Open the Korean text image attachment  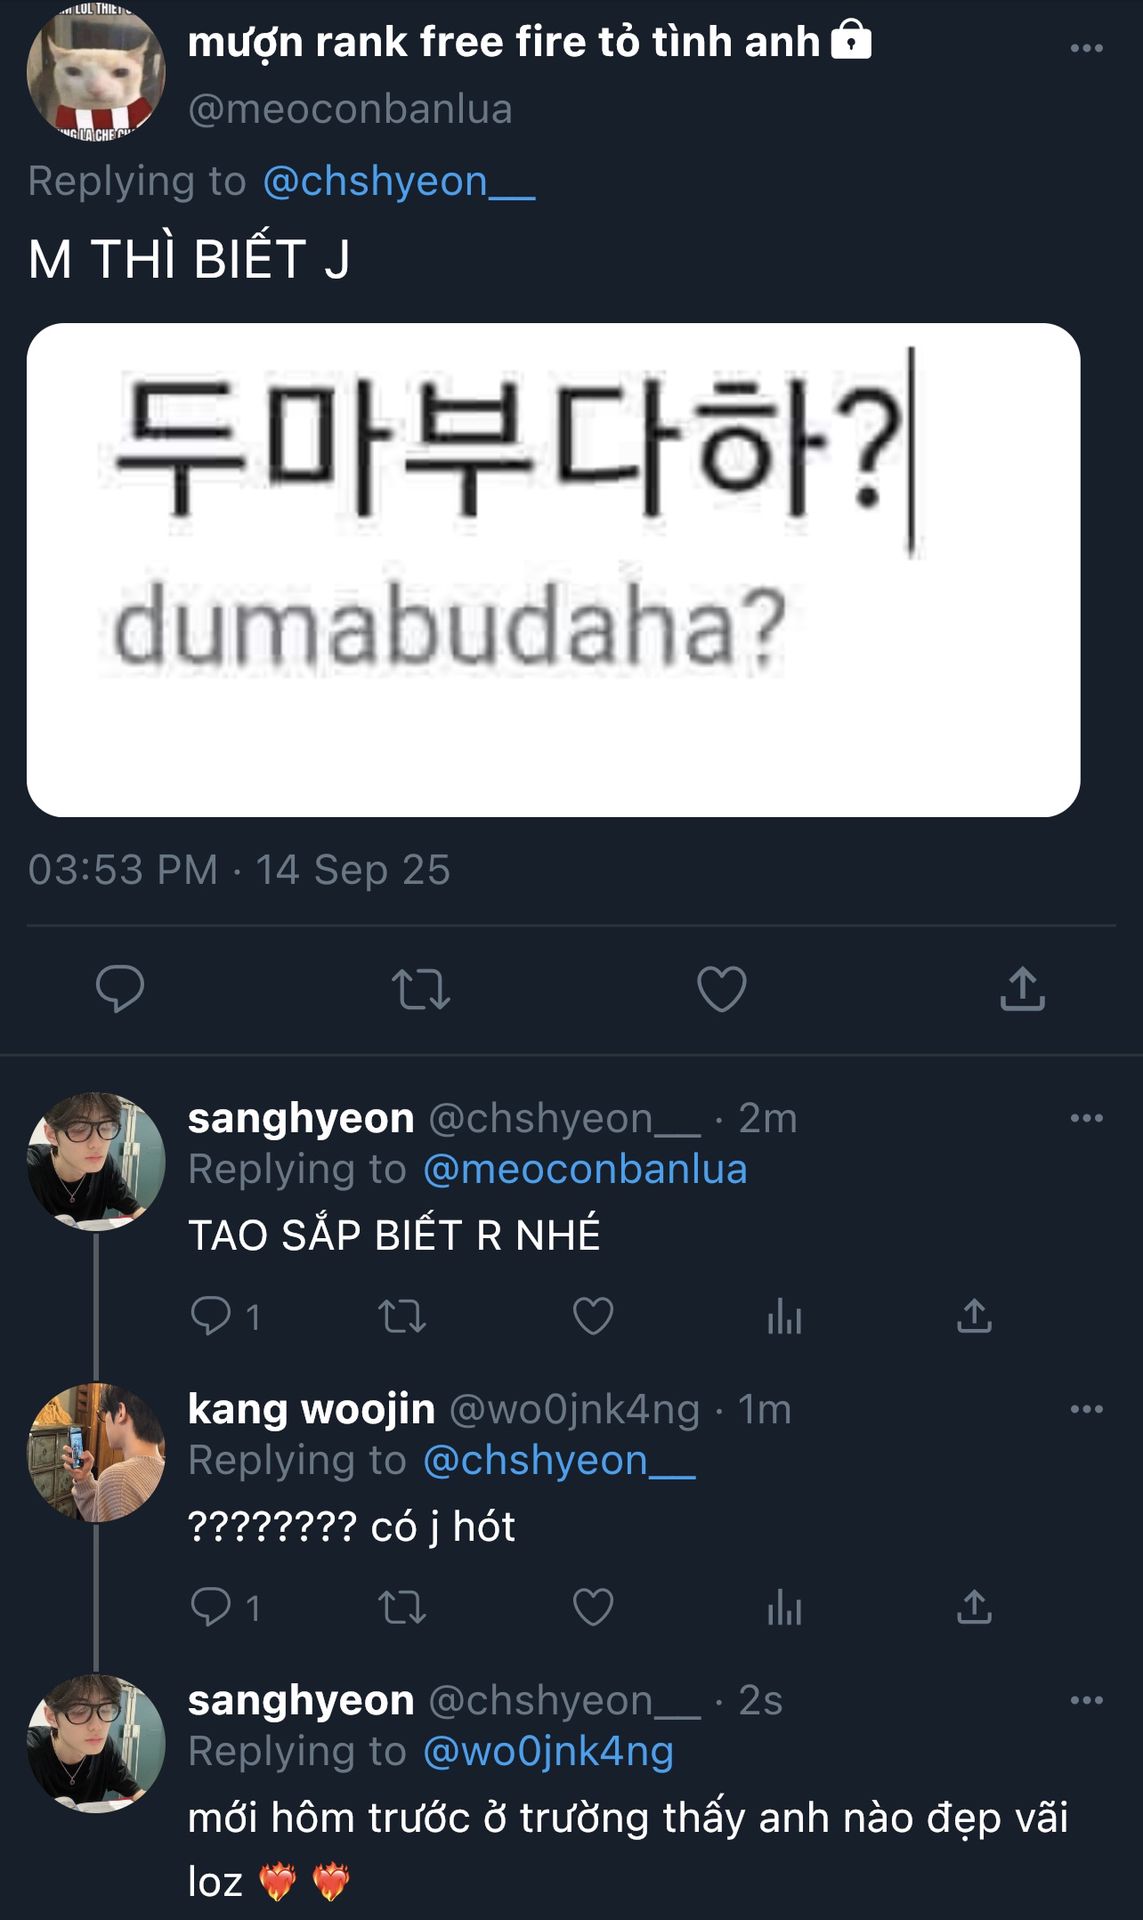553,569
